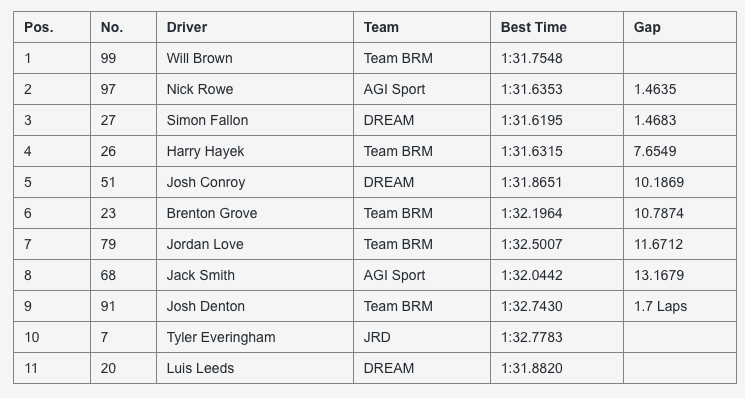Viewport: 745px width, 398px height.
Task: Click the Best Time column header
Action: point(557,27)
